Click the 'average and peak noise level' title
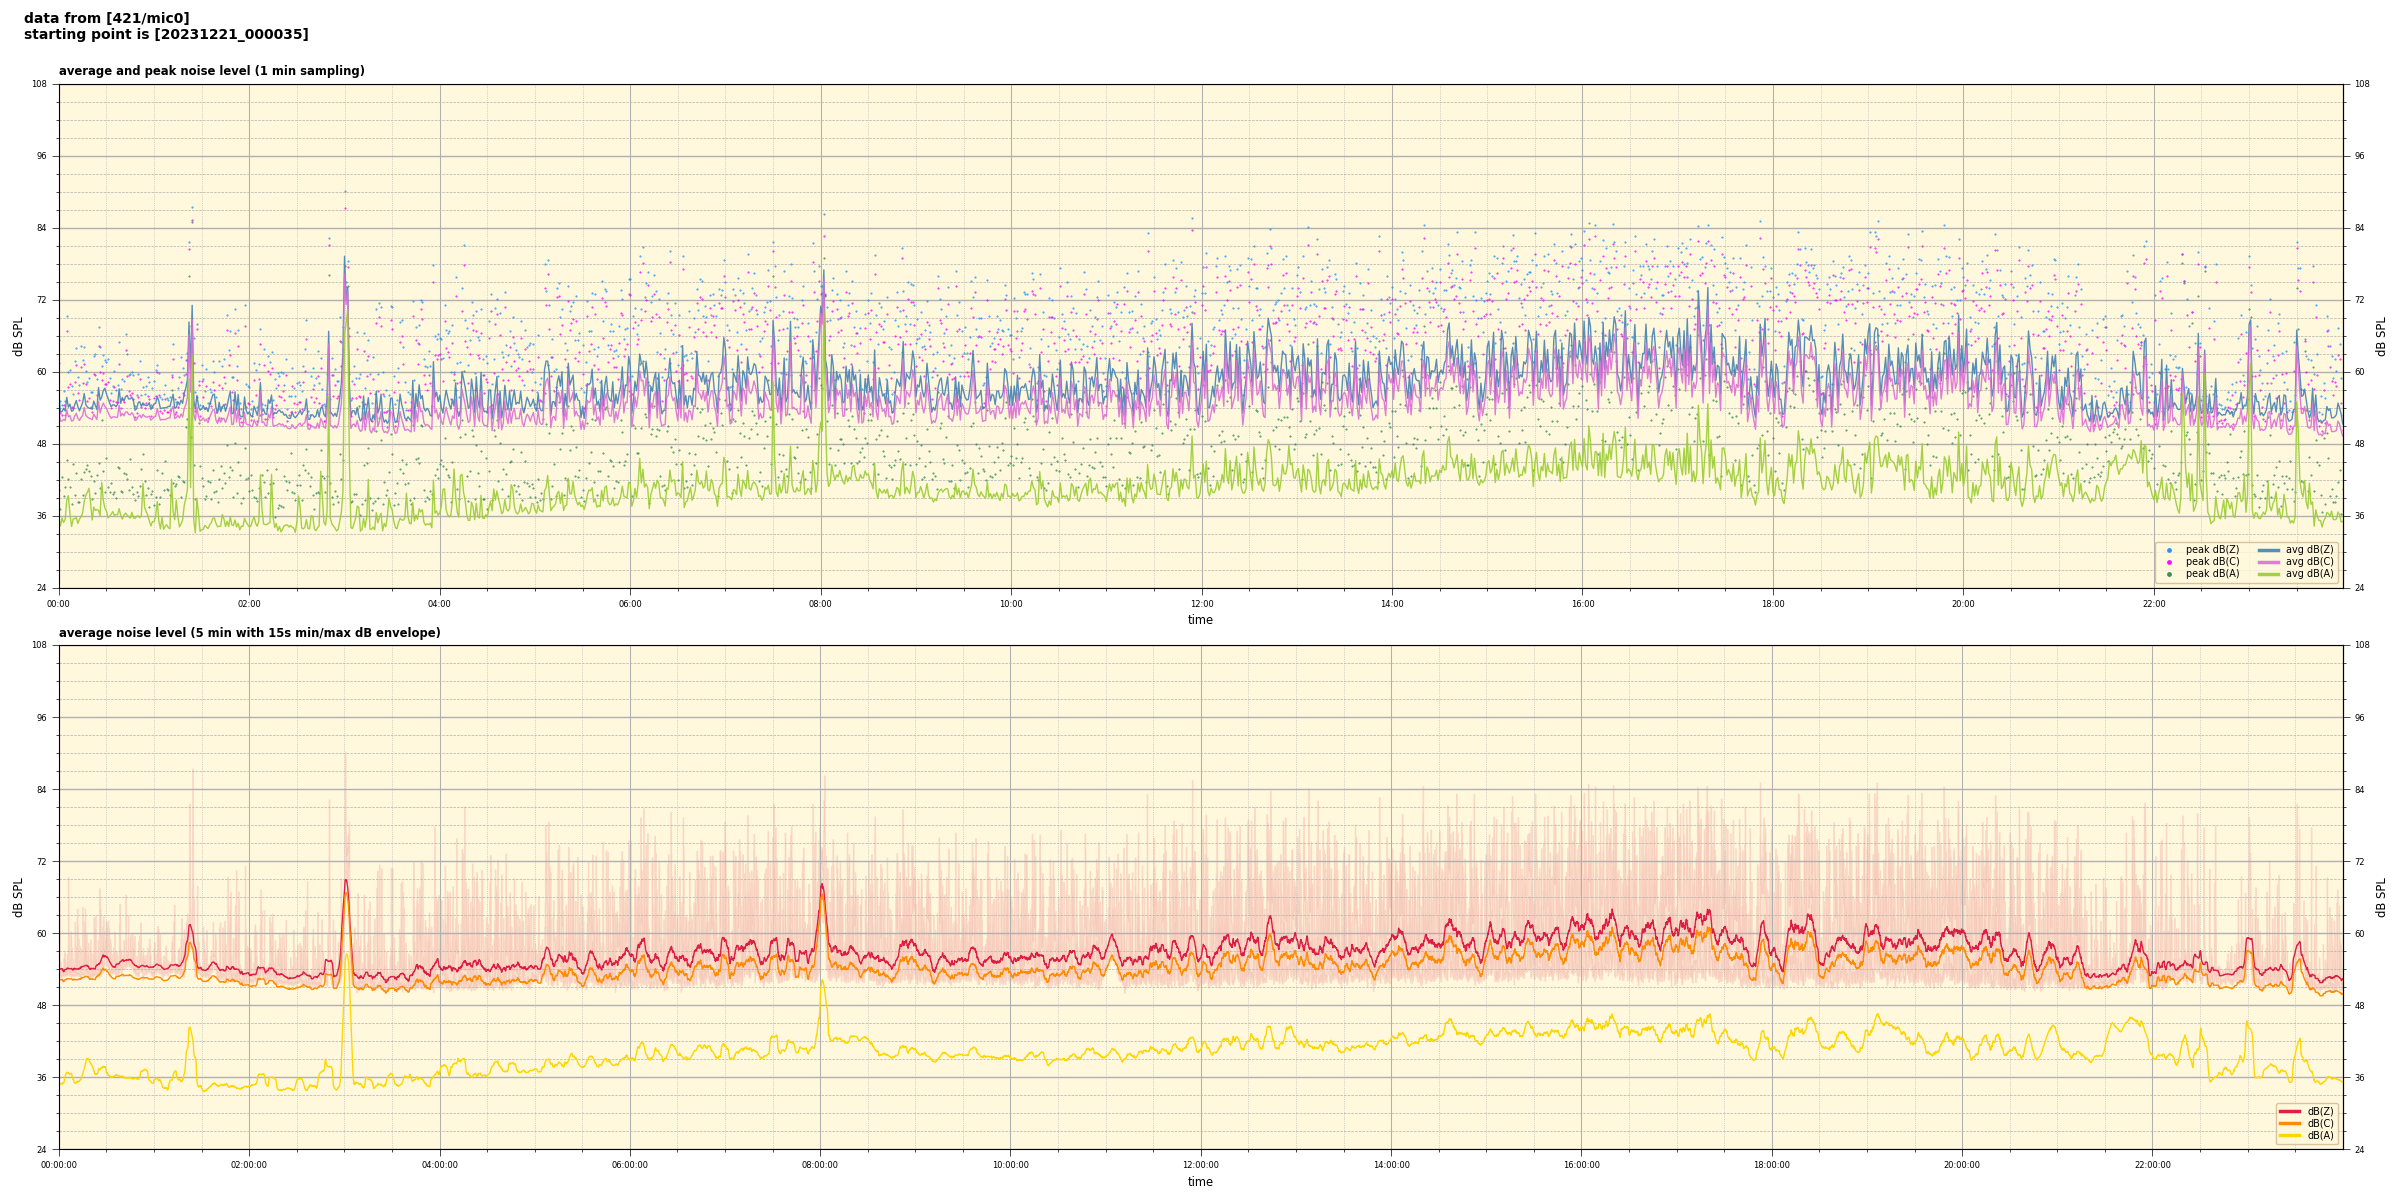The image size is (2400, 1200). point(211,71)
